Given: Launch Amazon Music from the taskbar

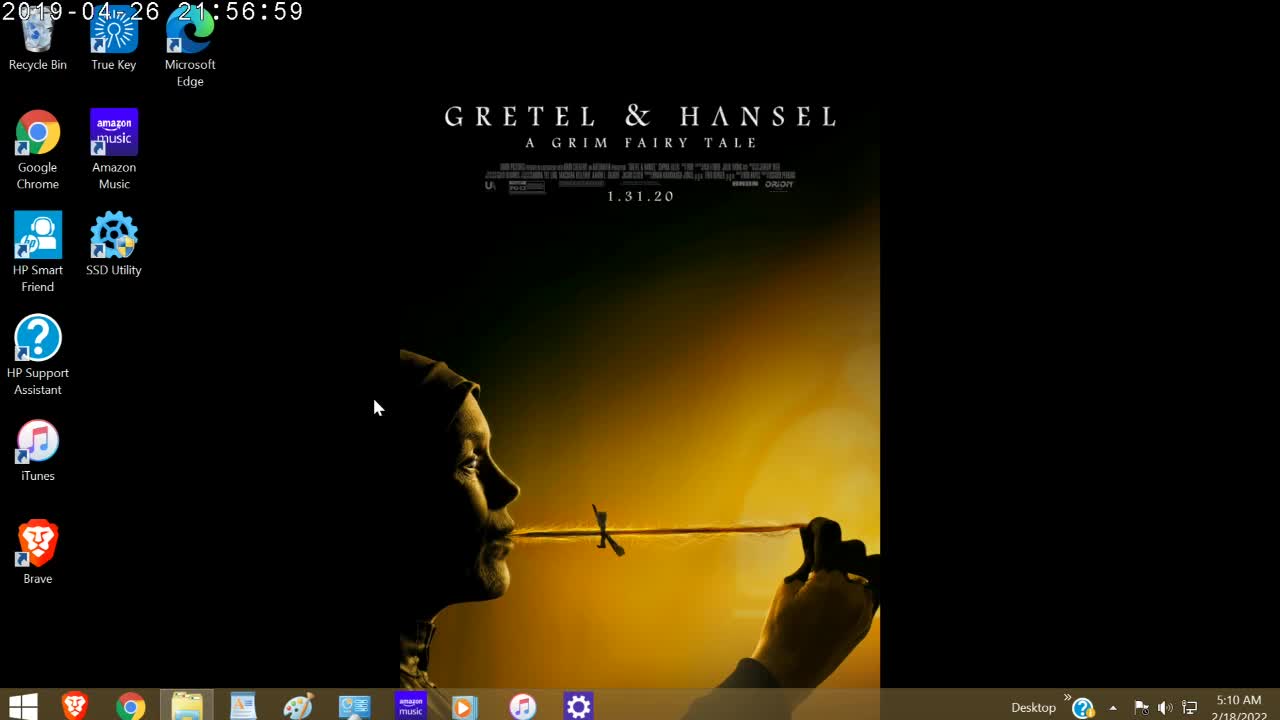Looking at the screenshot, I should (x=411, y=706).
